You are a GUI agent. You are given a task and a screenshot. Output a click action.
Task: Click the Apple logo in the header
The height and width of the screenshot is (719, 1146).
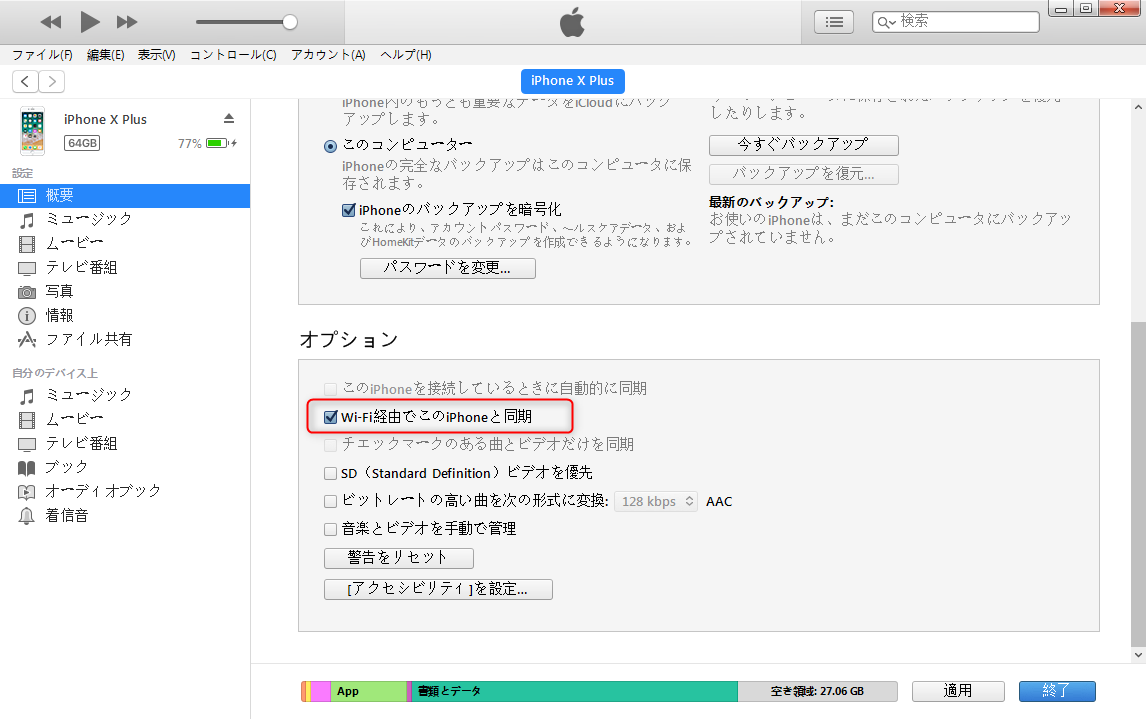[x=572, y=22]
